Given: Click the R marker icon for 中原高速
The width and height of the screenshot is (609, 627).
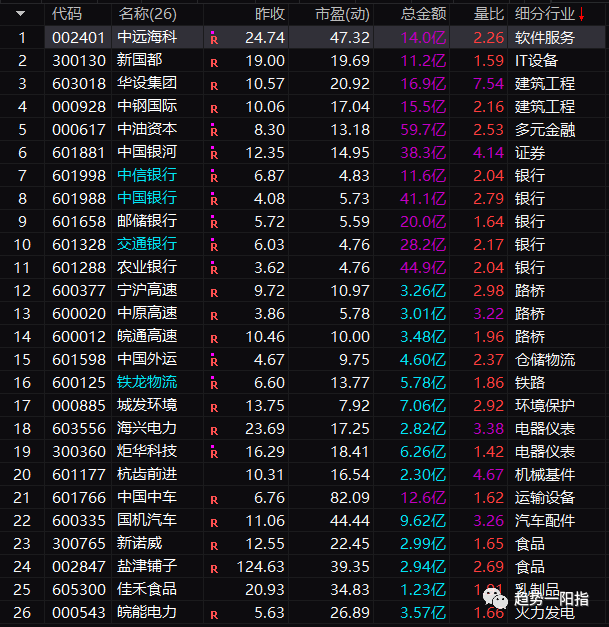Looking at the screenshot, I should pos(214,316).
